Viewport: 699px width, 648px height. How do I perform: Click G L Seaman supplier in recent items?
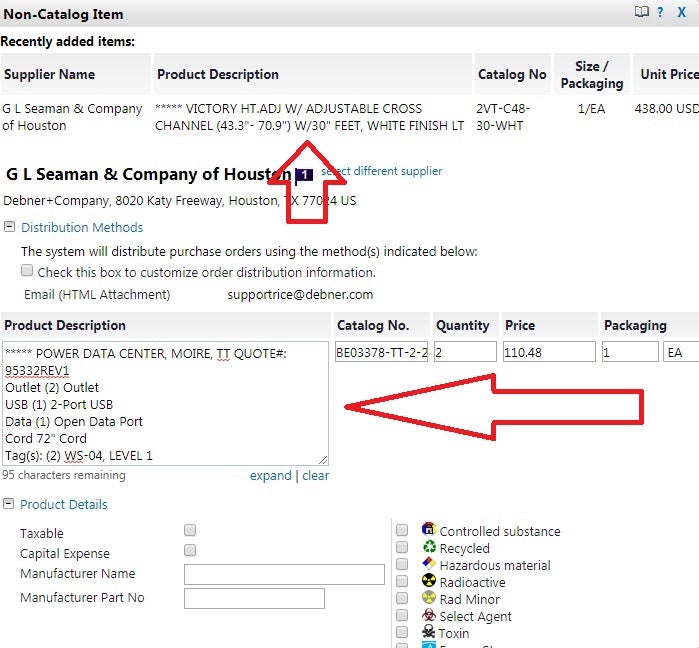[72, 117]
